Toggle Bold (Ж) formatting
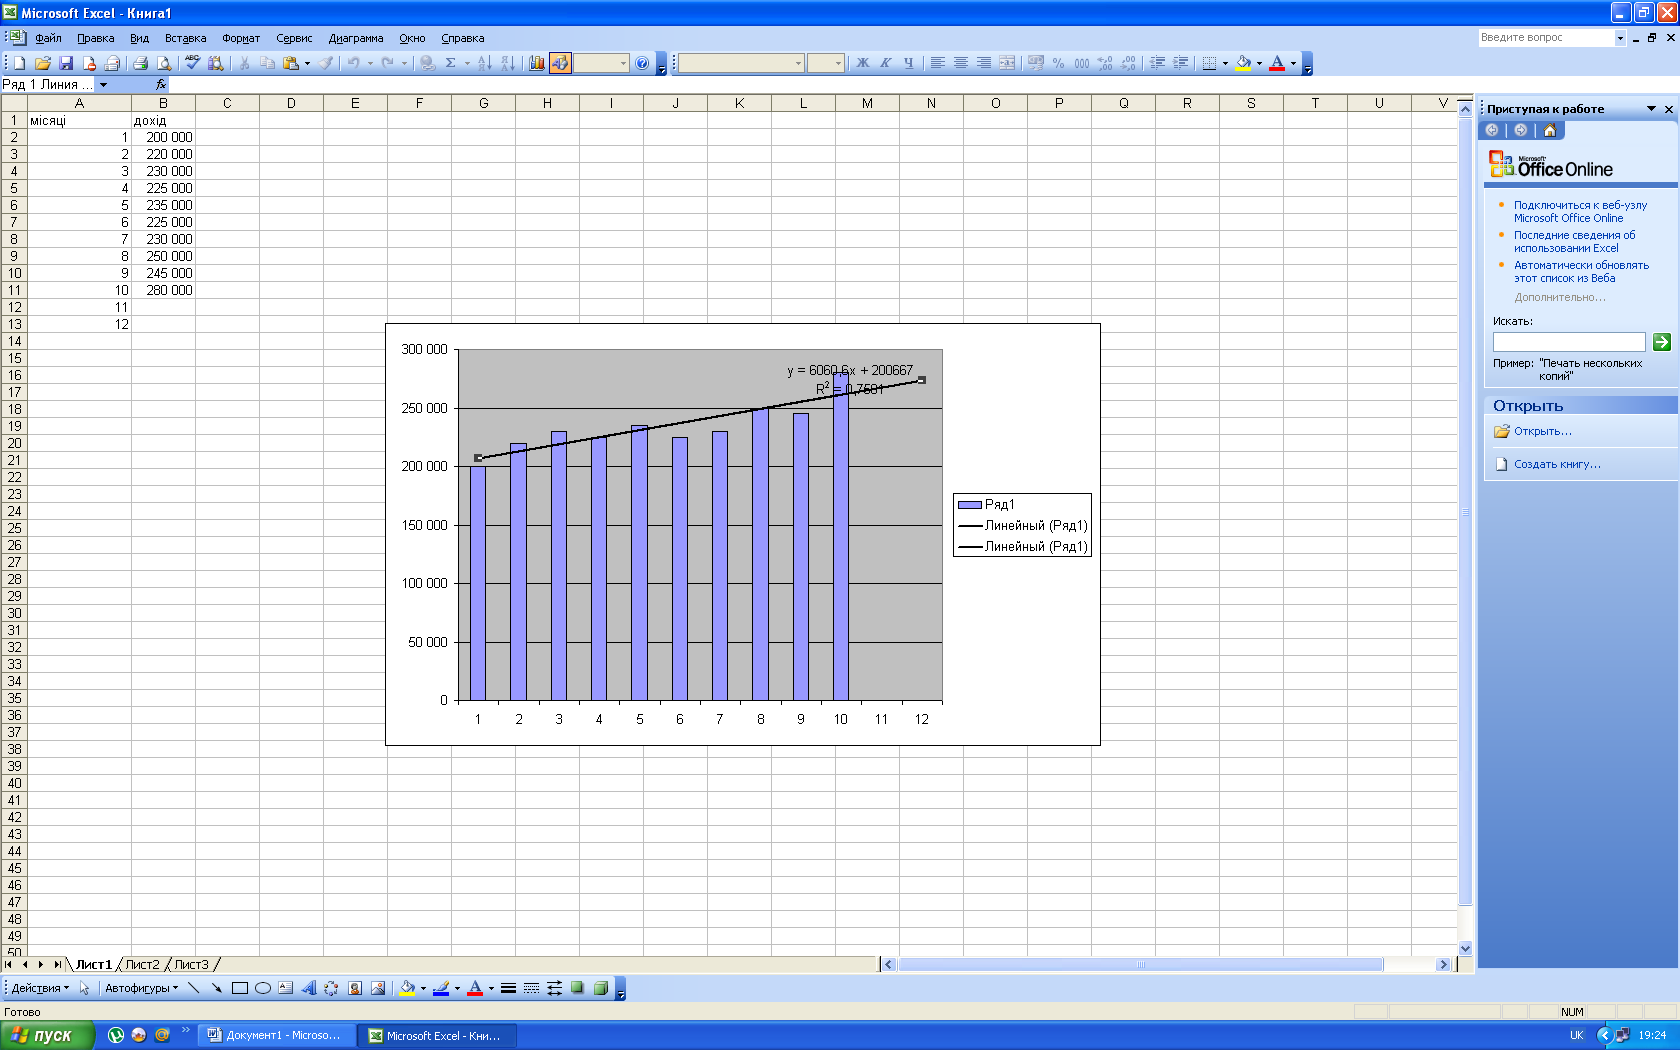 (x=863, y=63)
